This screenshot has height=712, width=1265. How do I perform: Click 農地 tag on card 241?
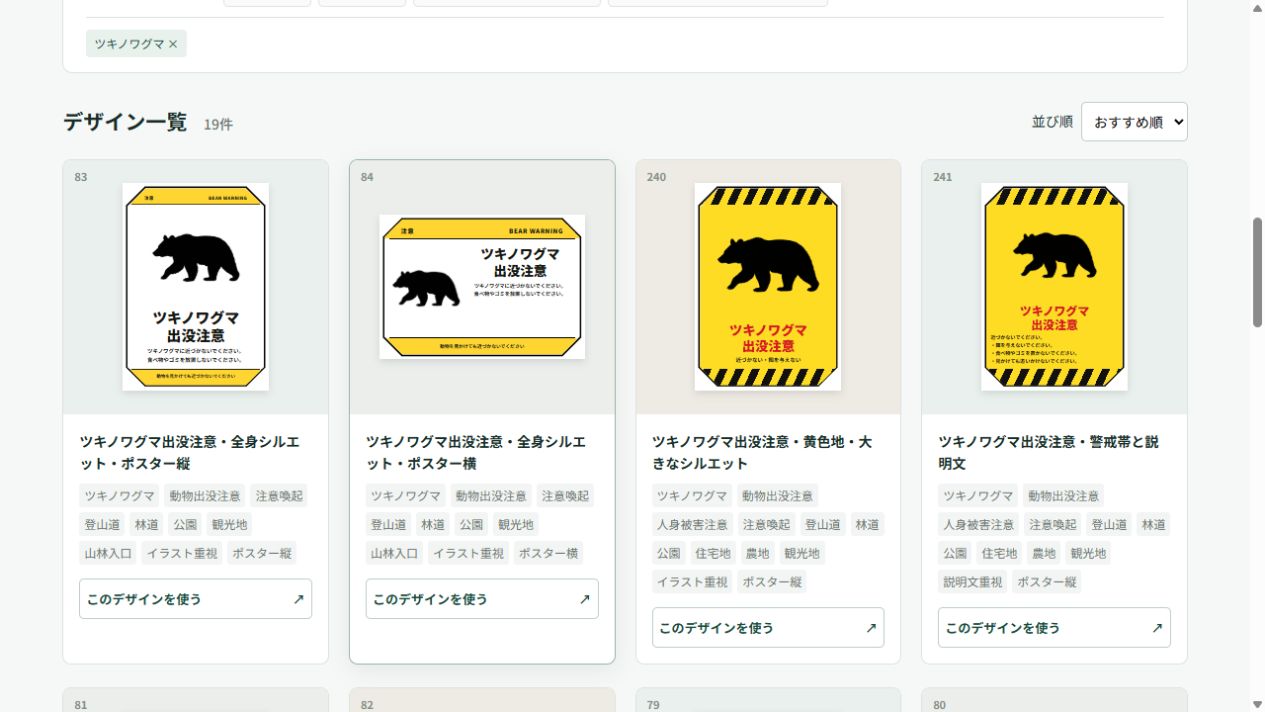(1043, 553)
